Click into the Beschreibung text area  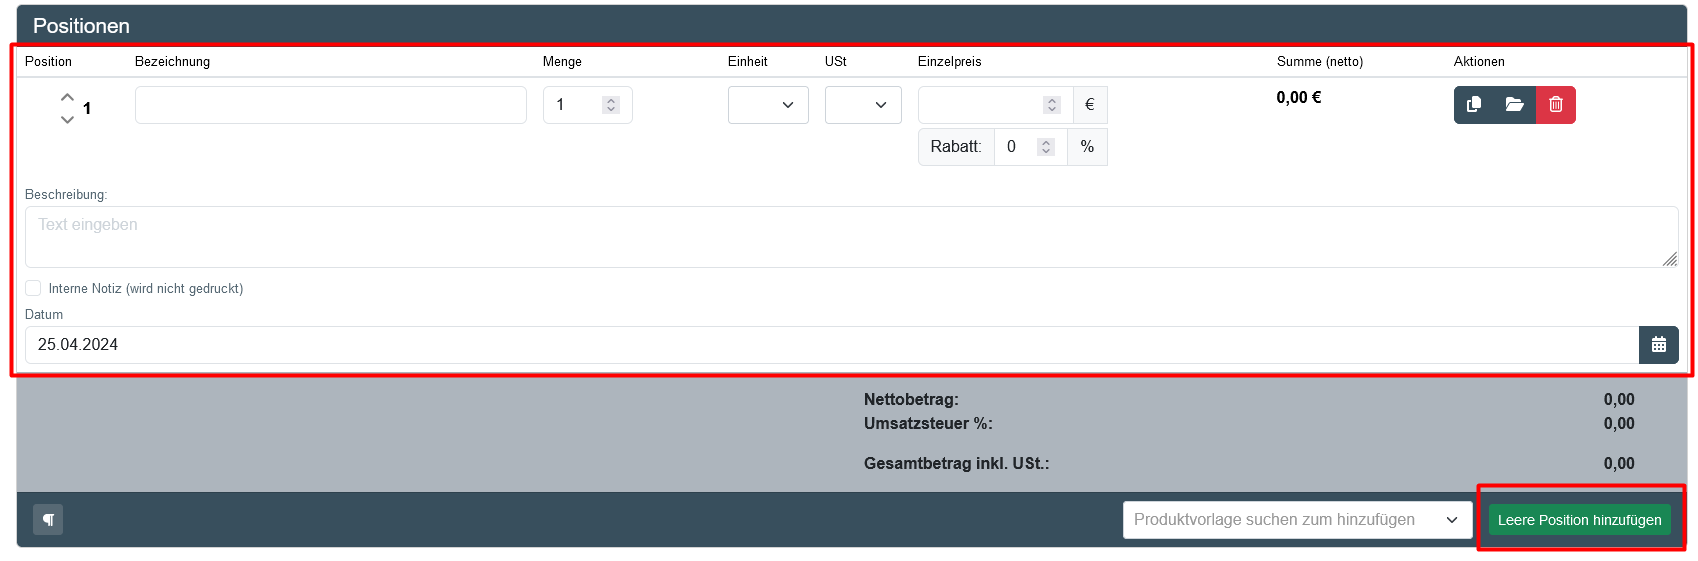tap(850, 237)
